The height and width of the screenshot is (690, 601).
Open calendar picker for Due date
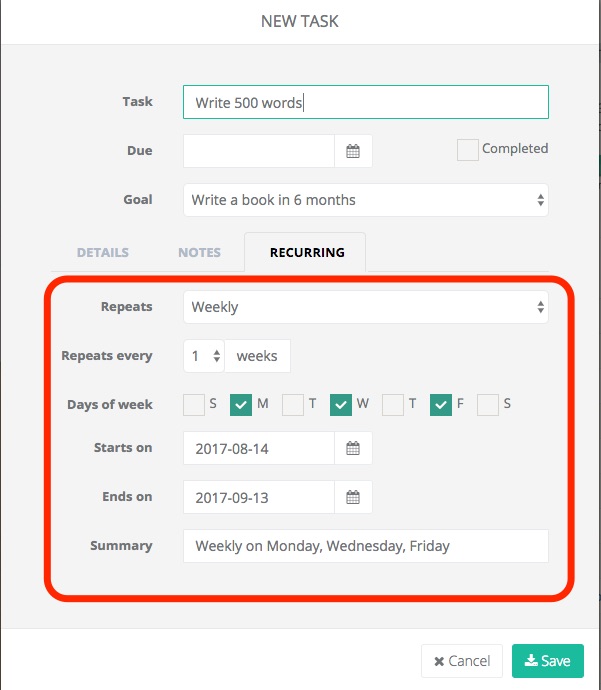(353, 151)
